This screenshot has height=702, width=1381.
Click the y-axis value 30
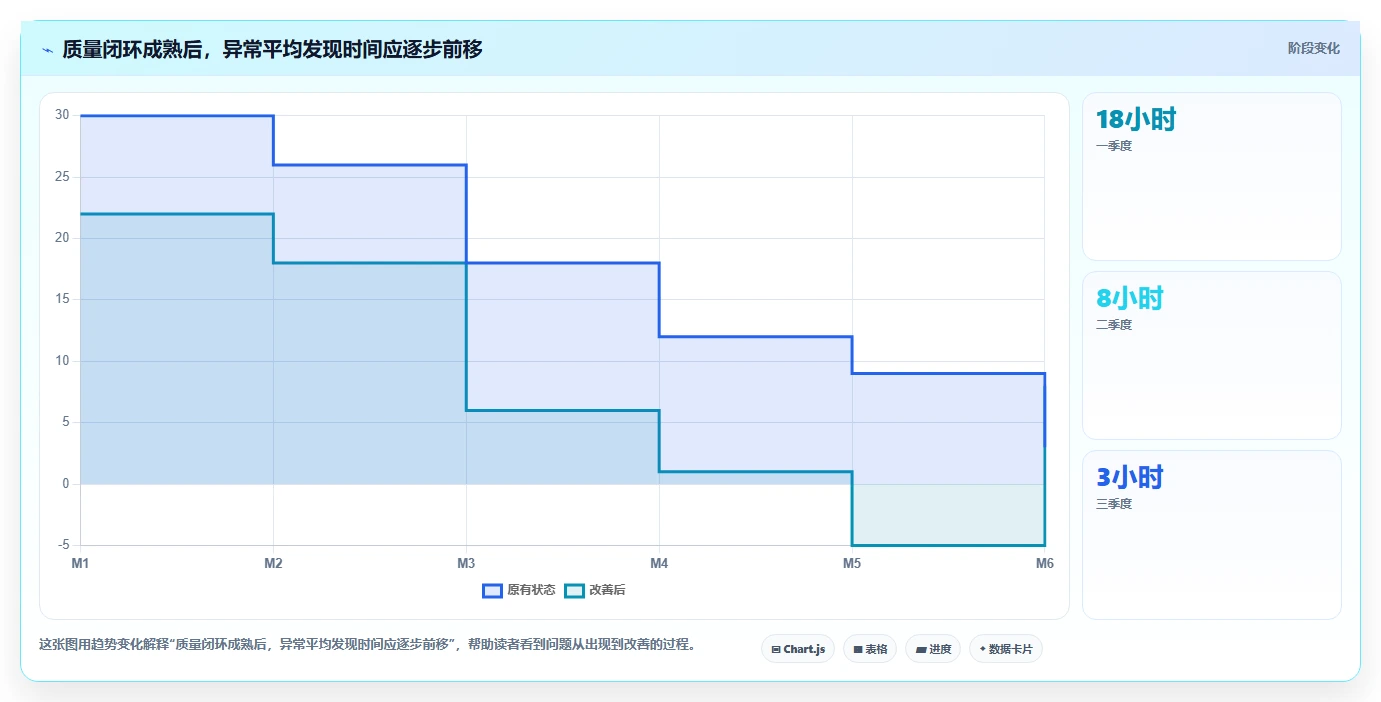click(x=62, y=115)
